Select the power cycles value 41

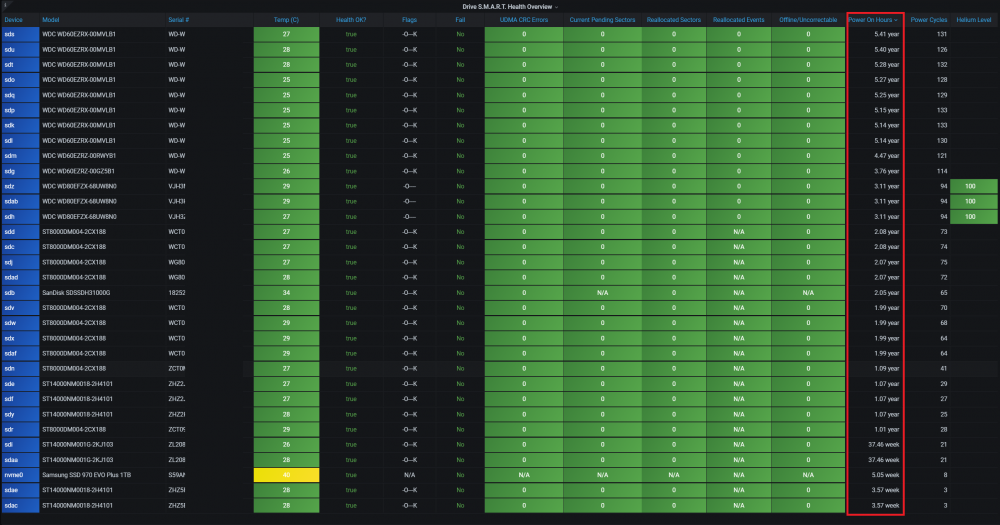click(x=943, y=369)
